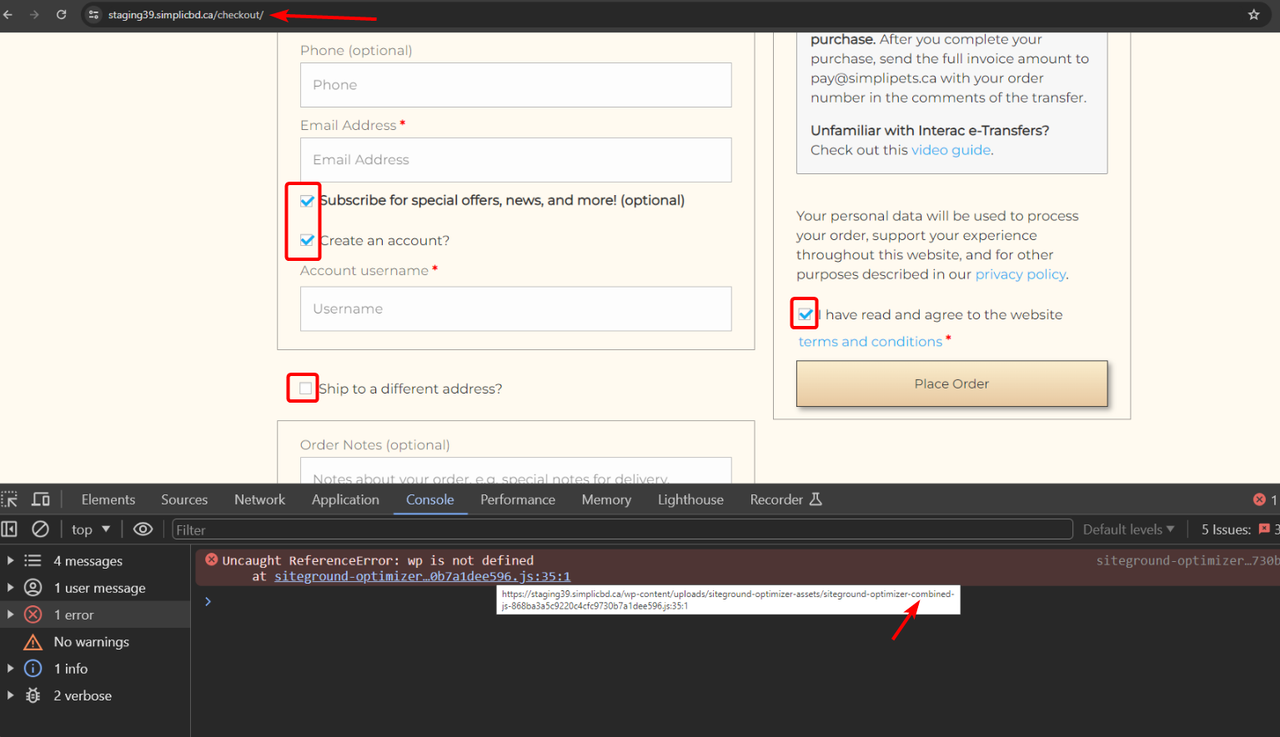Open the video guide link
Image resolution: width=1280 pixels, height=737 pixels.
(x=951, y=150)
